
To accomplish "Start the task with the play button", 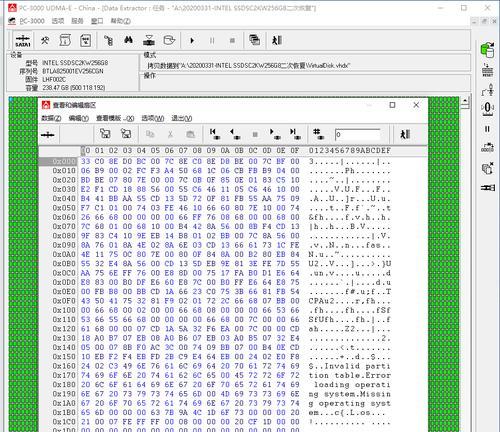I will pyautogui.click(x=192, y=41).
